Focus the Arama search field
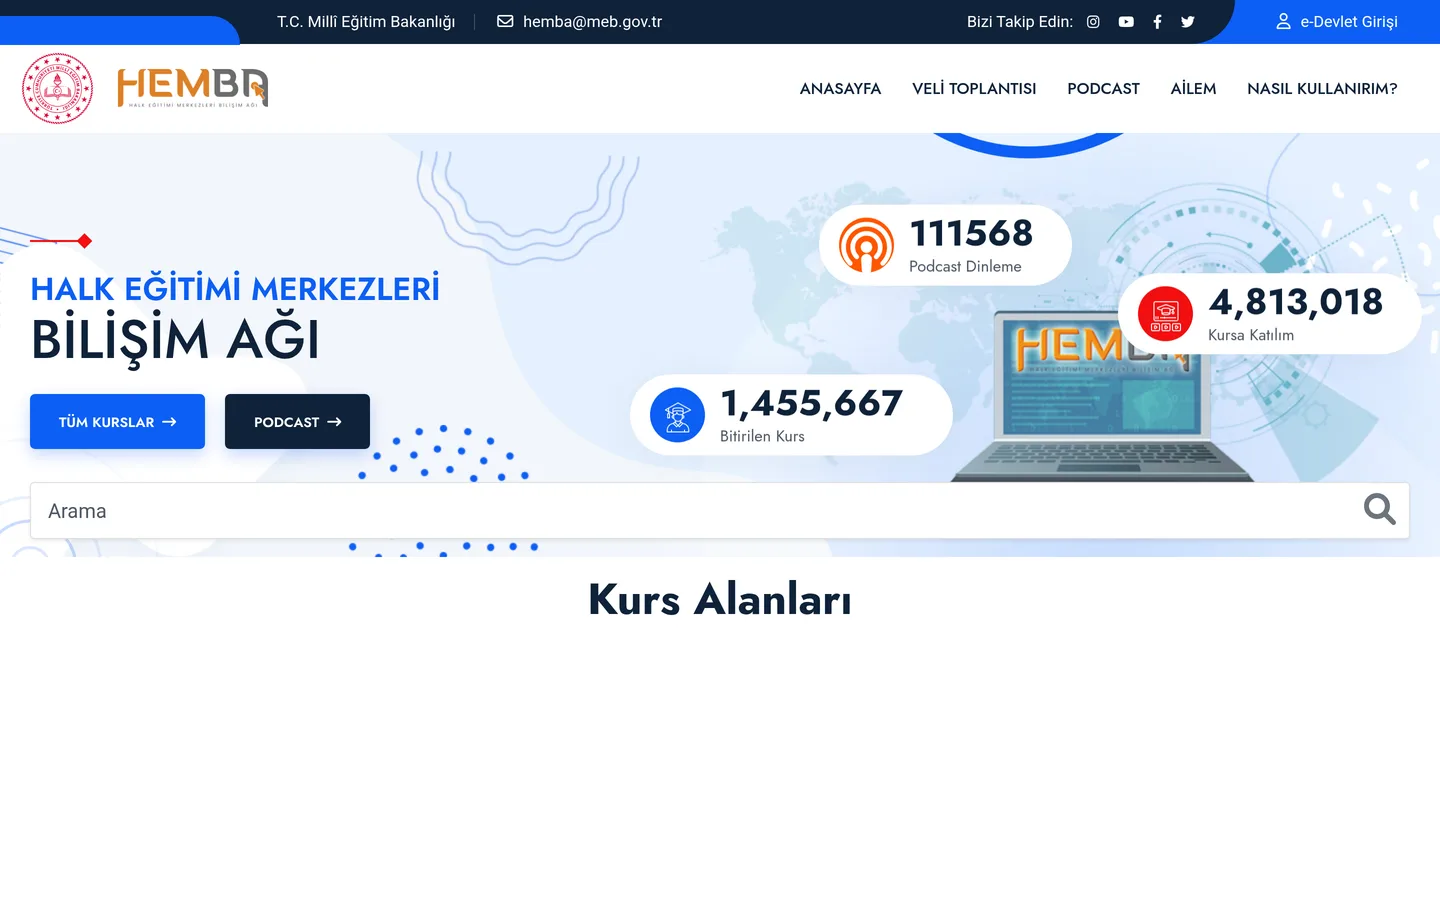Image resolution: width=1440 pixels, height=900 pixels. [x=720, y=511]
